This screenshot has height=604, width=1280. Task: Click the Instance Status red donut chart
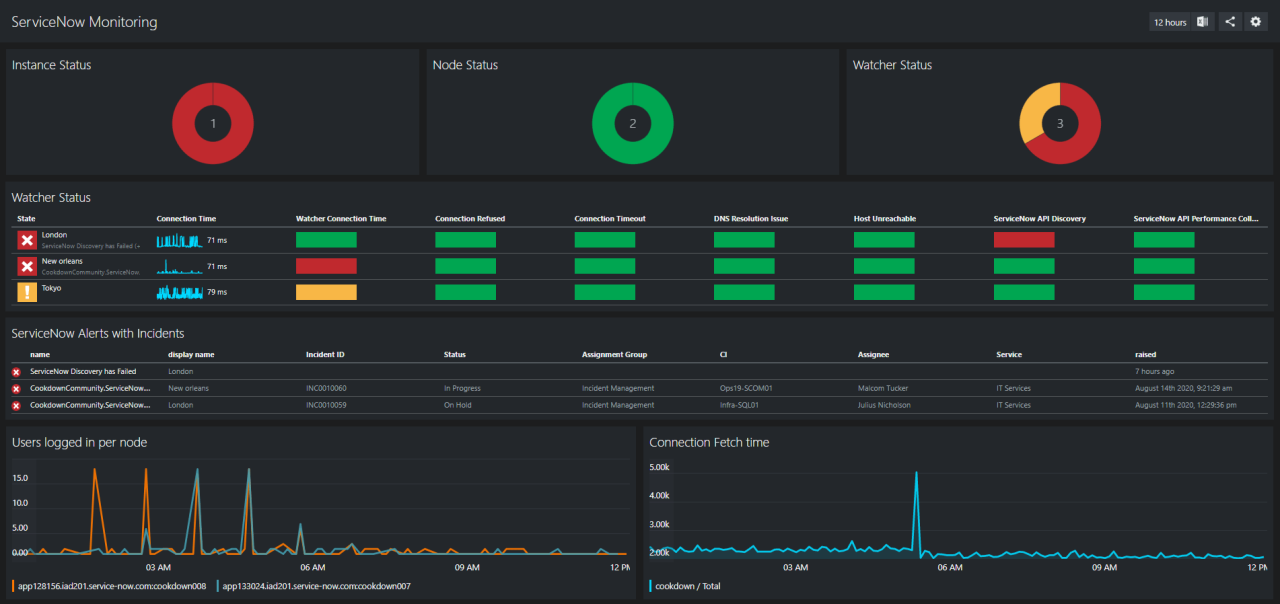tap(212, 124)
